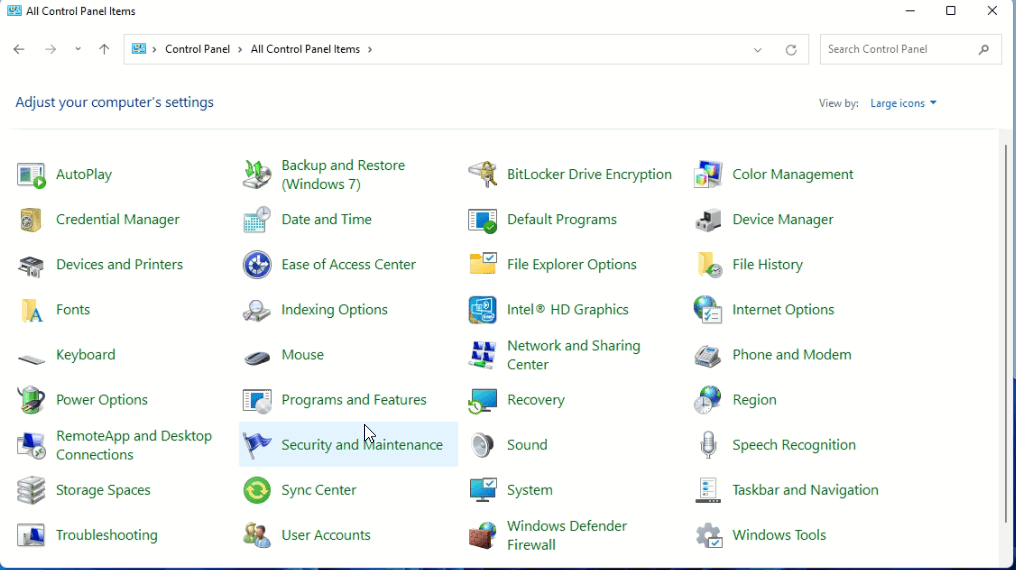This screenshot has width=1016, height=570.
Task: Click the Fonts folder icon
Action: [x=30, y=310]
